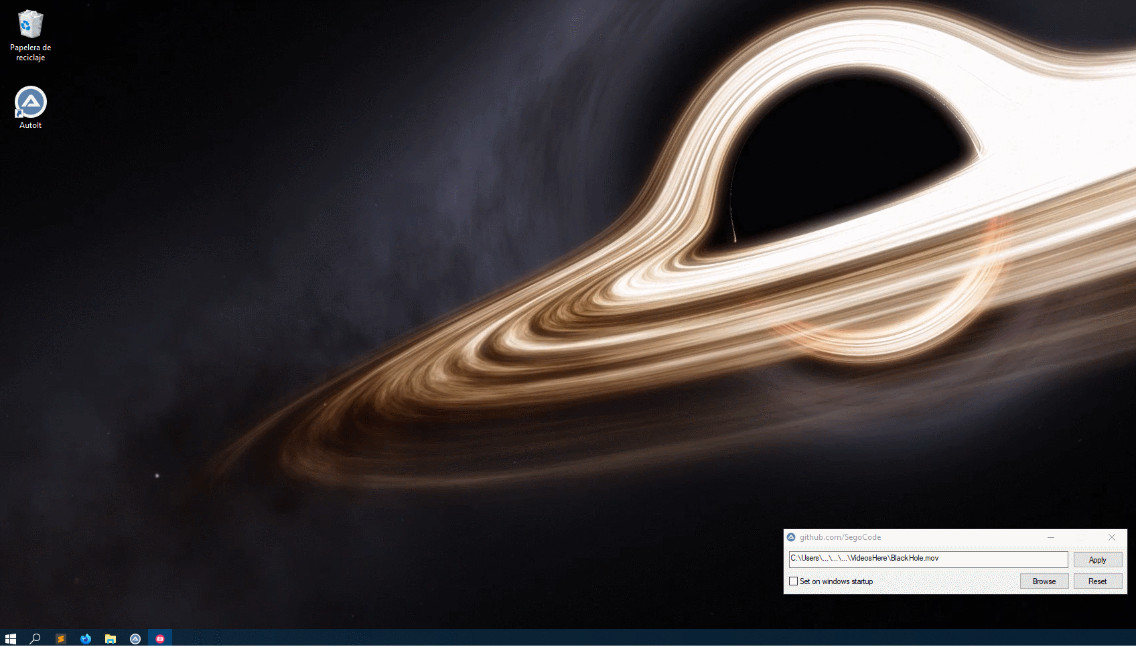The image size is (1136, 646).
Task: Open the Windows Start menu
Action: [x=10, y=638]
